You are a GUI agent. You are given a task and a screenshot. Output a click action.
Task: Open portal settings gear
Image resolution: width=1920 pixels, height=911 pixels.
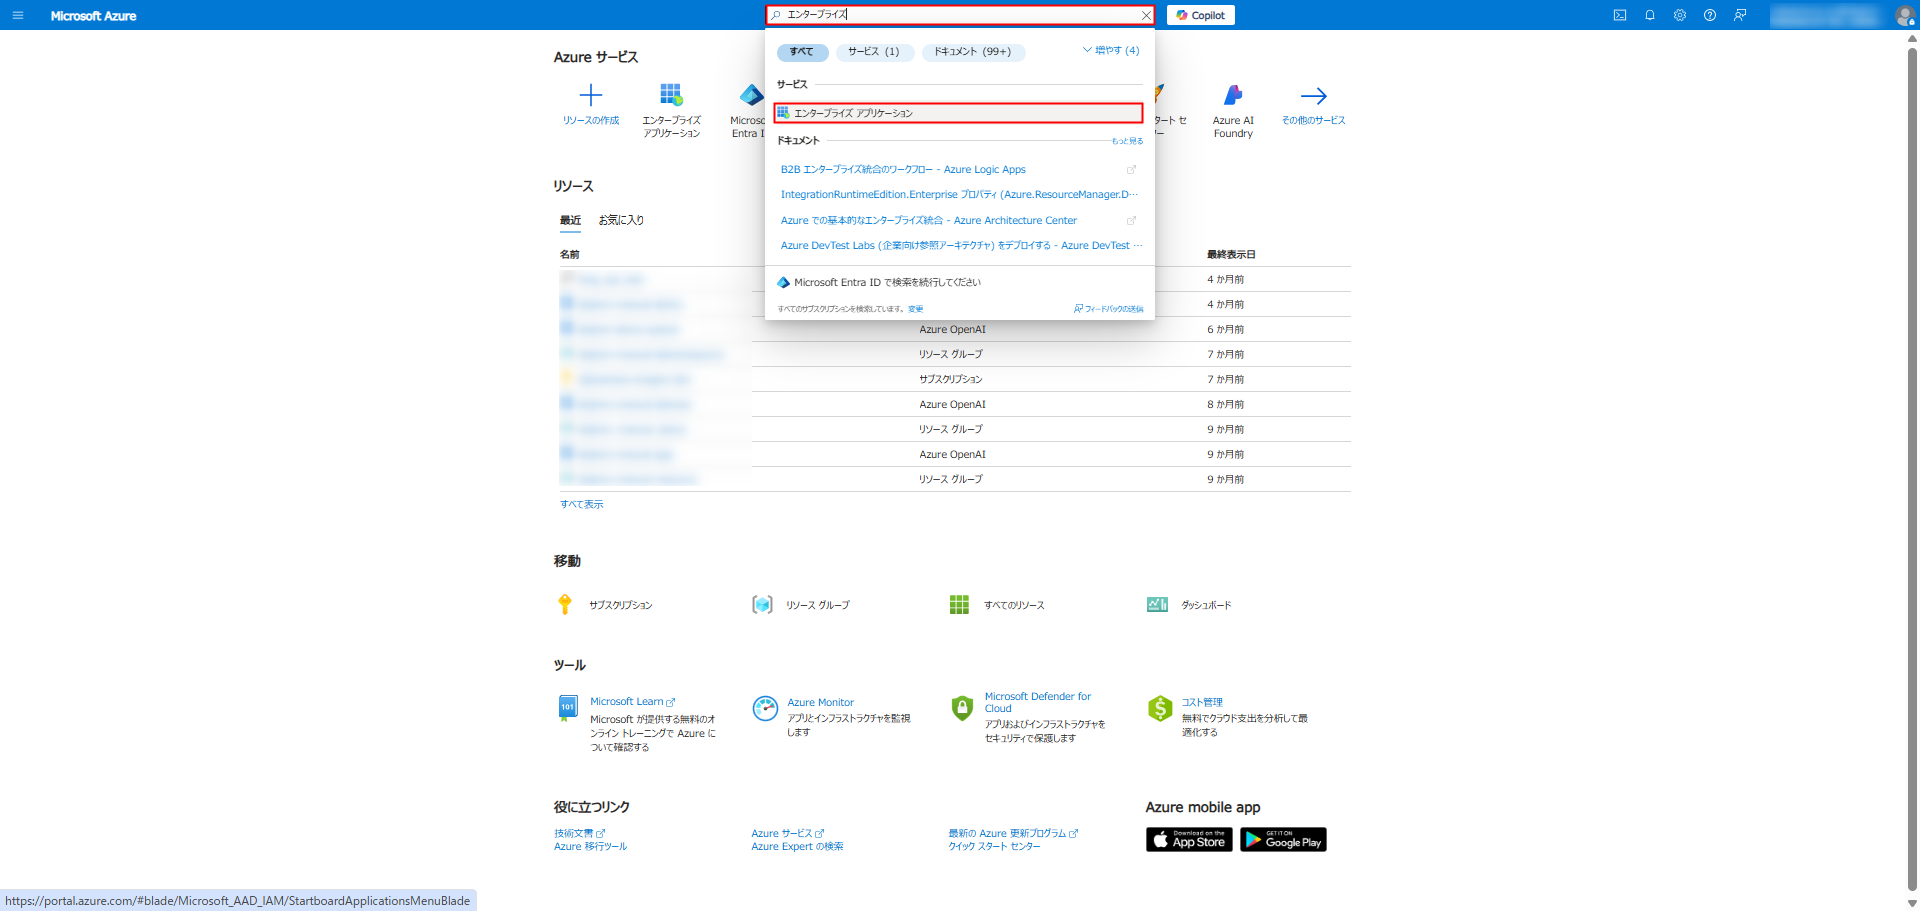tap(1680, 15)
